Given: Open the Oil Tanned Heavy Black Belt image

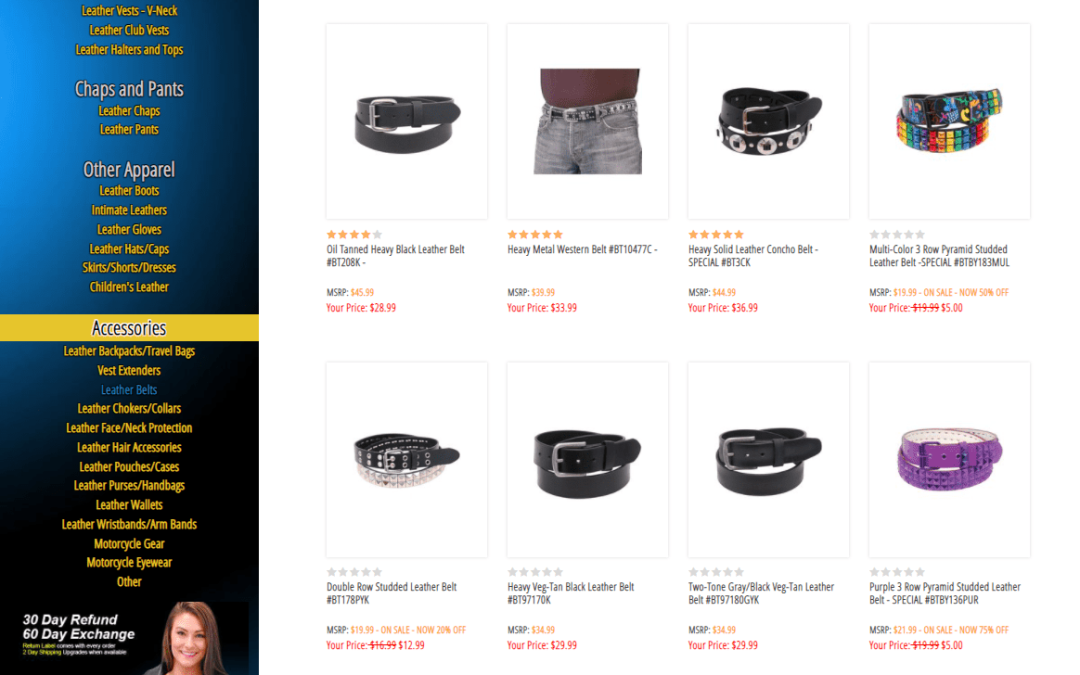Looking at the screenshot, I should 406,122.
